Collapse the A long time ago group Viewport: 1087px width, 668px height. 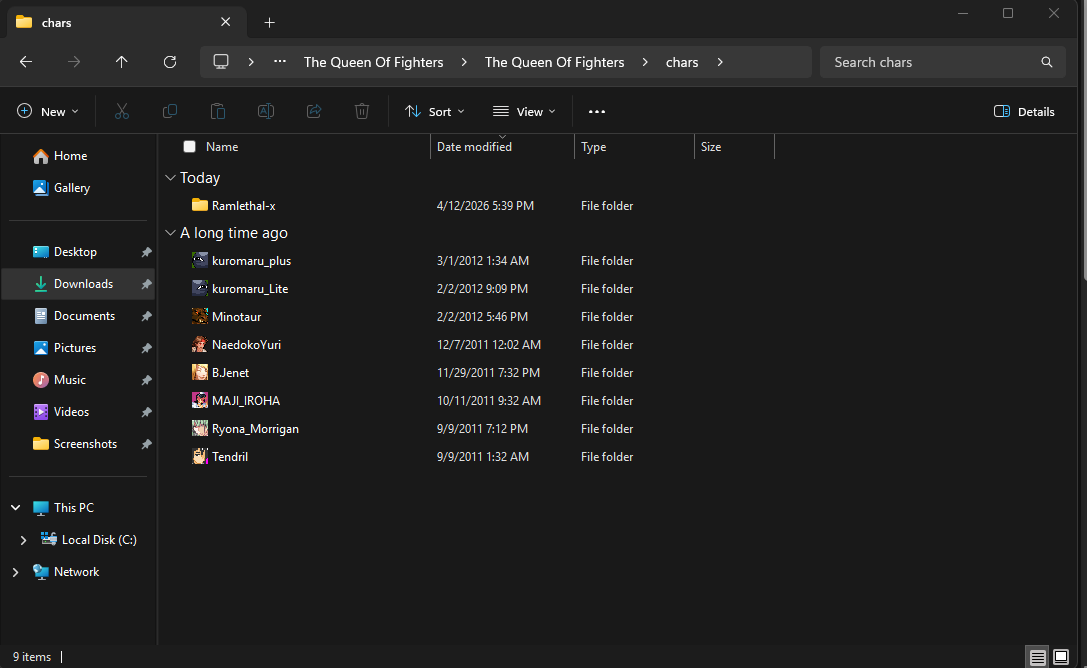tap(171, 233)
